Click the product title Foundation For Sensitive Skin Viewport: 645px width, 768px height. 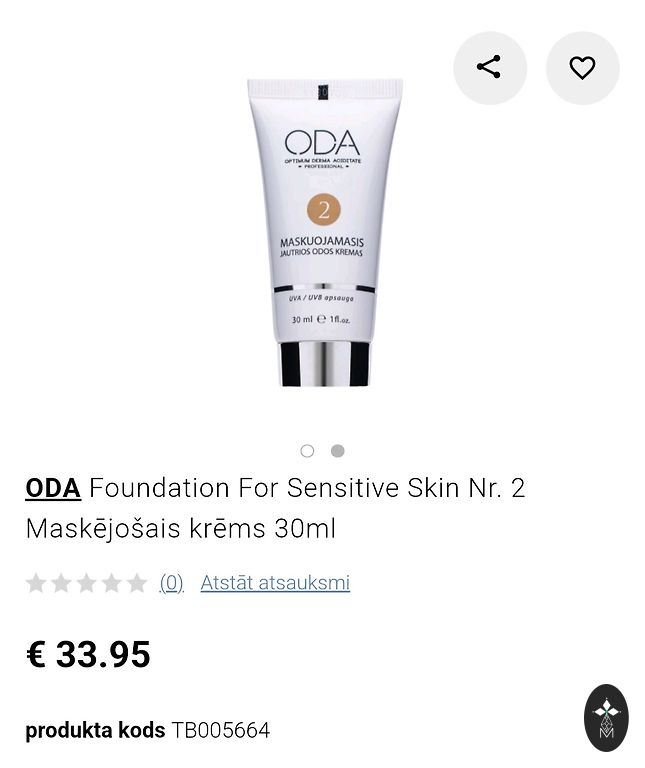click(276, 488)
